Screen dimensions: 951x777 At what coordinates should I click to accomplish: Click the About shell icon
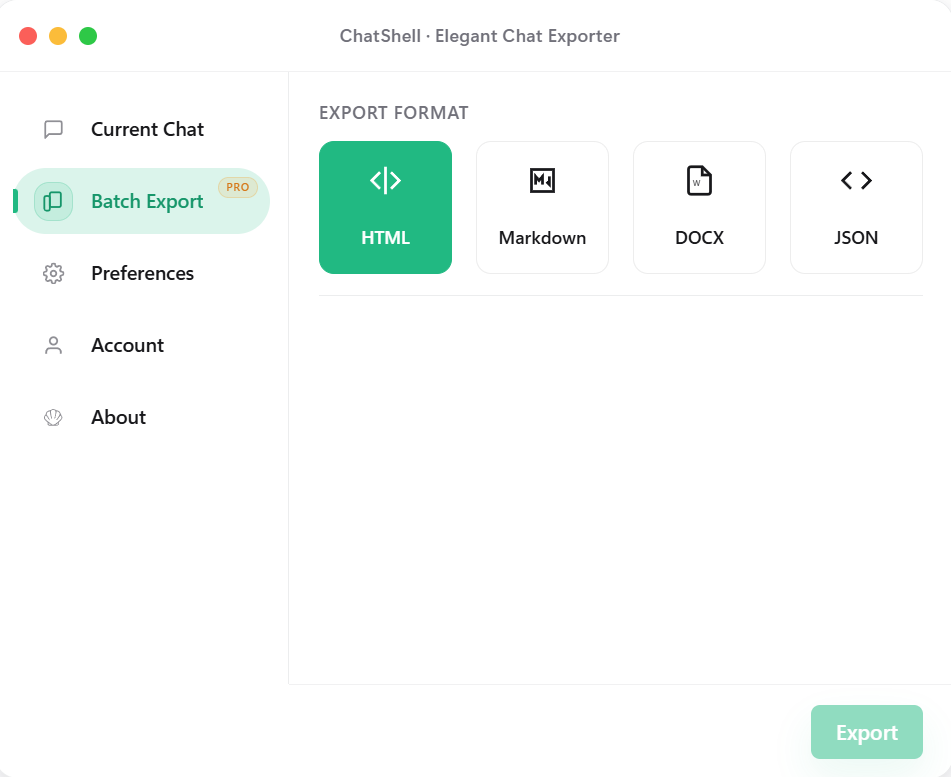click(53, 417)
